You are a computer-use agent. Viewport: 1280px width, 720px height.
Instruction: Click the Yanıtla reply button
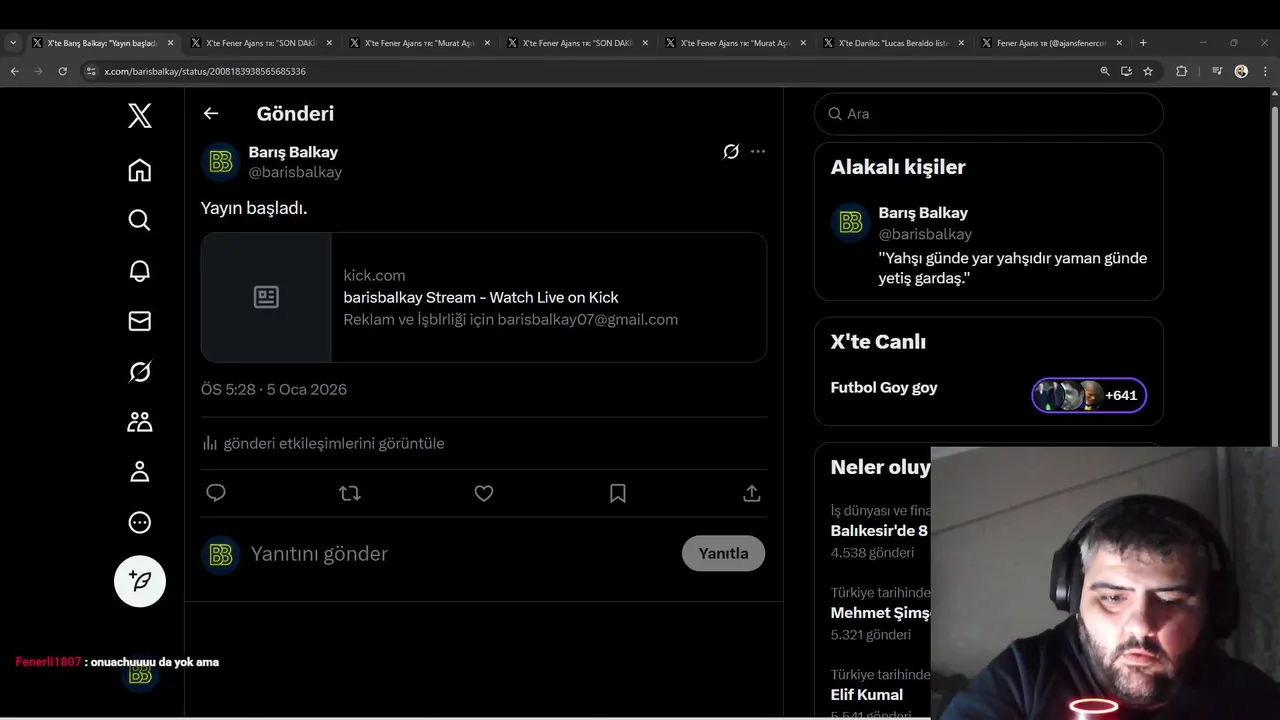(x=724, y=553)
